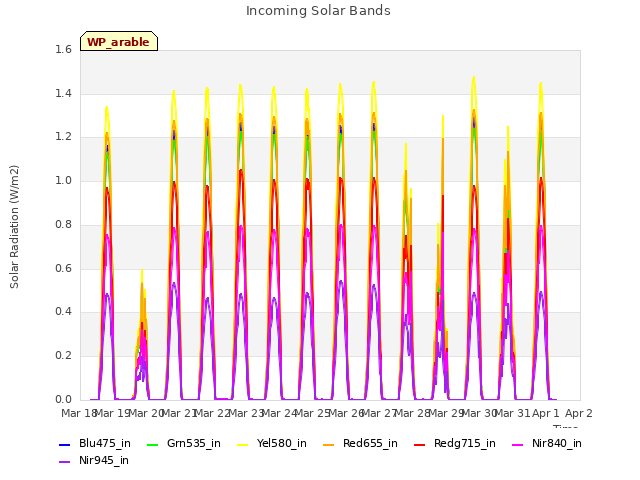The width and height of the screenshot is (640, 480).
Task: Click the Apr 1 x-axis tick label
Action: (546, 413)
